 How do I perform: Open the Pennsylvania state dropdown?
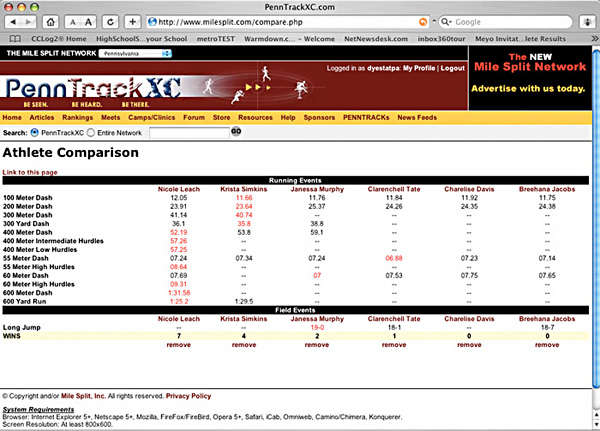coord(134,53)
